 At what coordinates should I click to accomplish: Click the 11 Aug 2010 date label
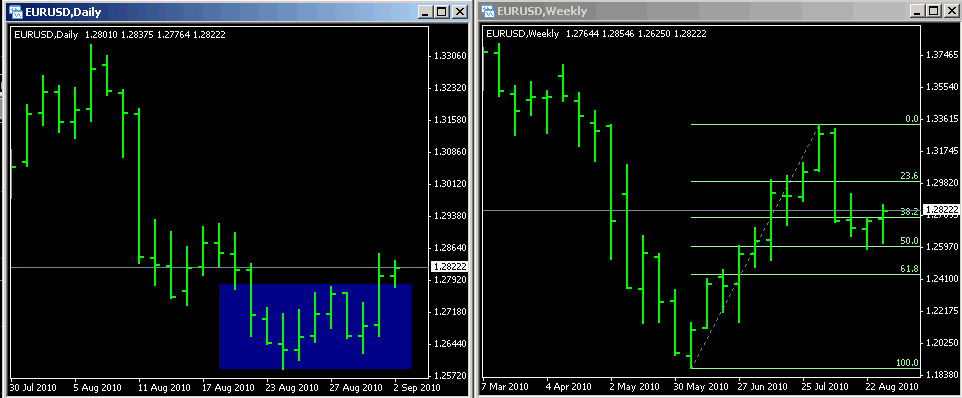(163, 388)
